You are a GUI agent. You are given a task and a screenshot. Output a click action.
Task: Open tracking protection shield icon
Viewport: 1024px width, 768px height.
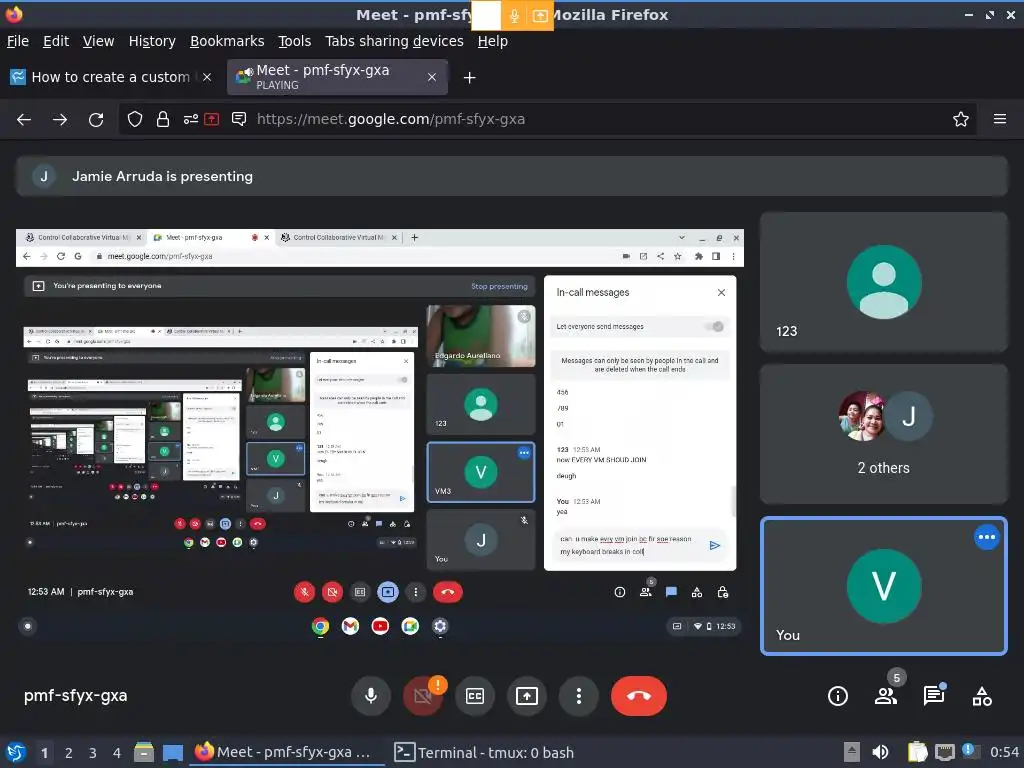click(135, 120)
